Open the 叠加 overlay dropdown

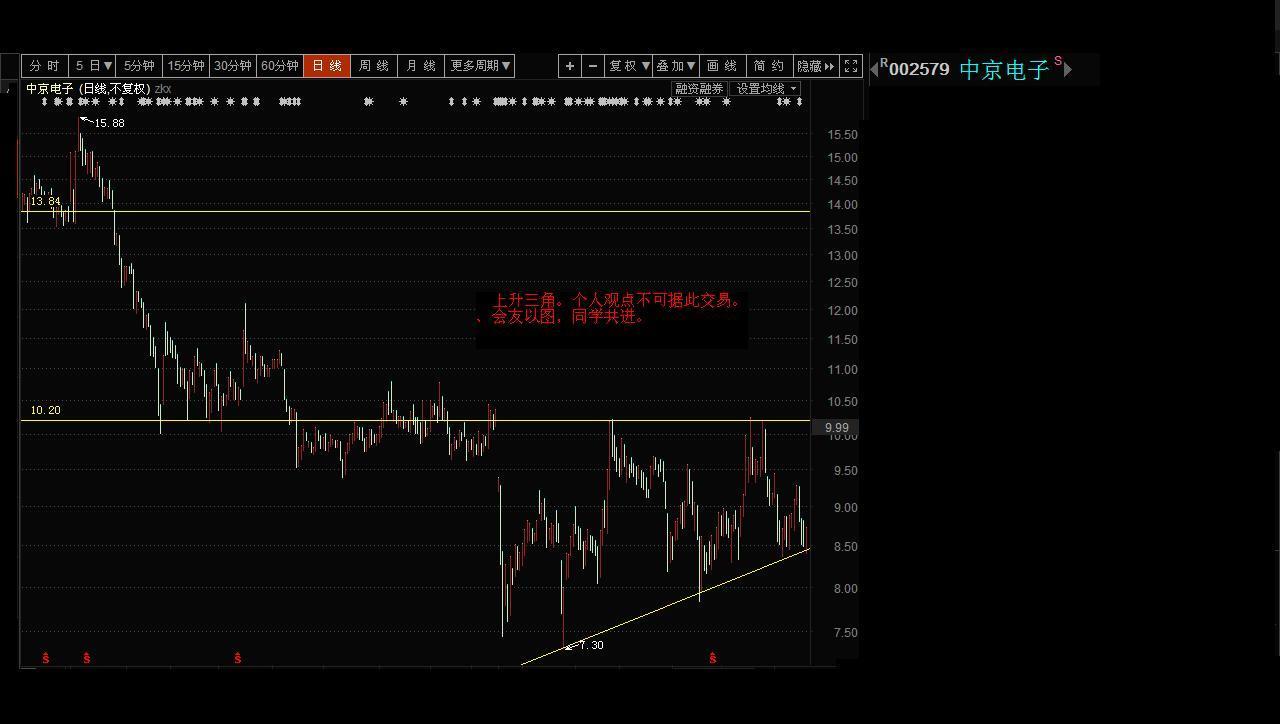pyautogui.click(x=676, y=66)
